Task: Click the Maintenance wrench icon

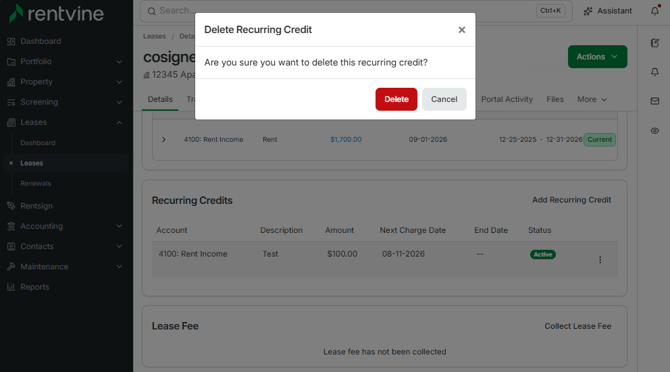Action: point(11,267)
